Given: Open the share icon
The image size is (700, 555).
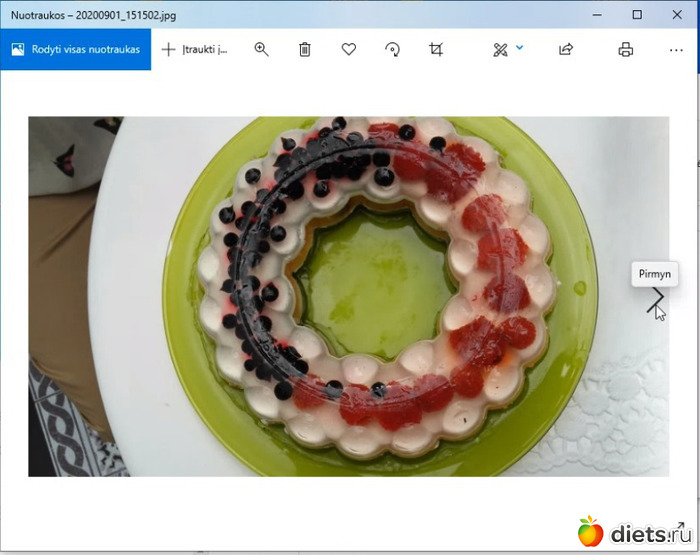Looking at the screenshot, I should point(566,49).
